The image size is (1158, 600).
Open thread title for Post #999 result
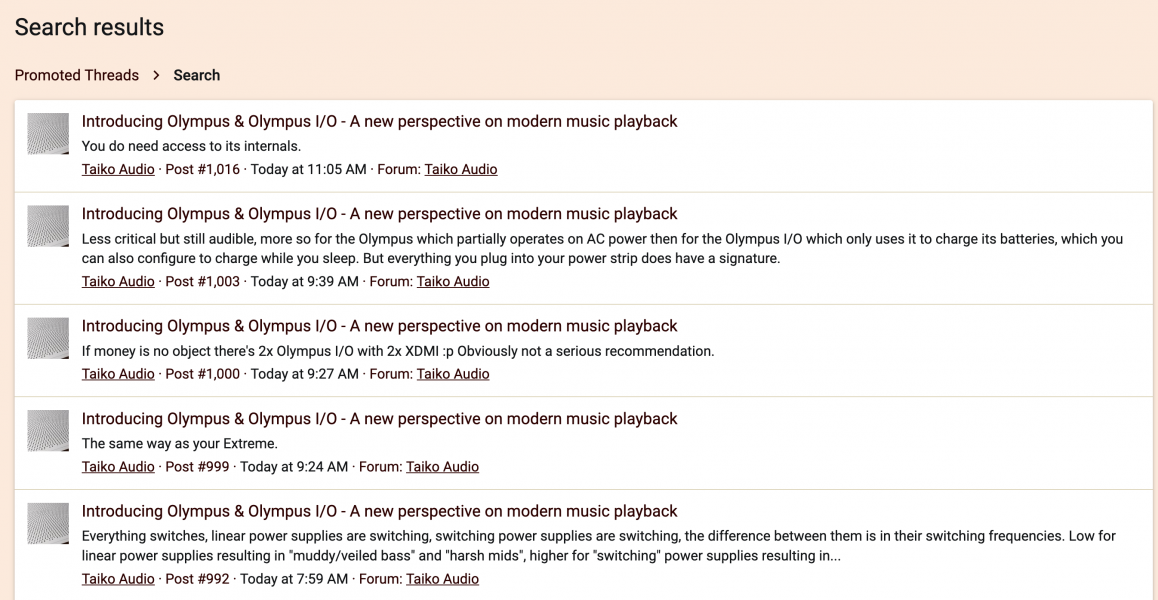pyautogui.click(x=379, y=418)
